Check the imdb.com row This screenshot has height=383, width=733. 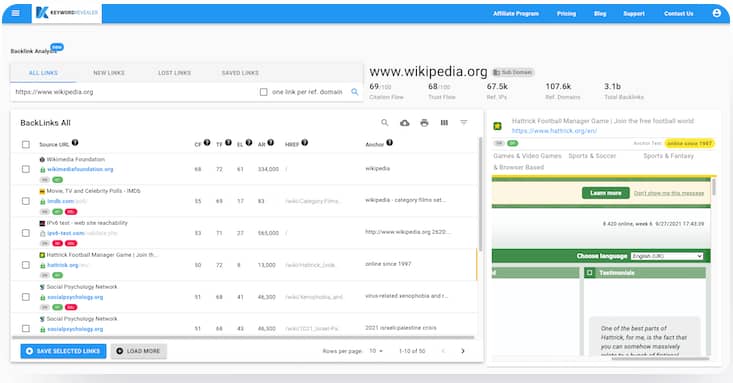26,201
